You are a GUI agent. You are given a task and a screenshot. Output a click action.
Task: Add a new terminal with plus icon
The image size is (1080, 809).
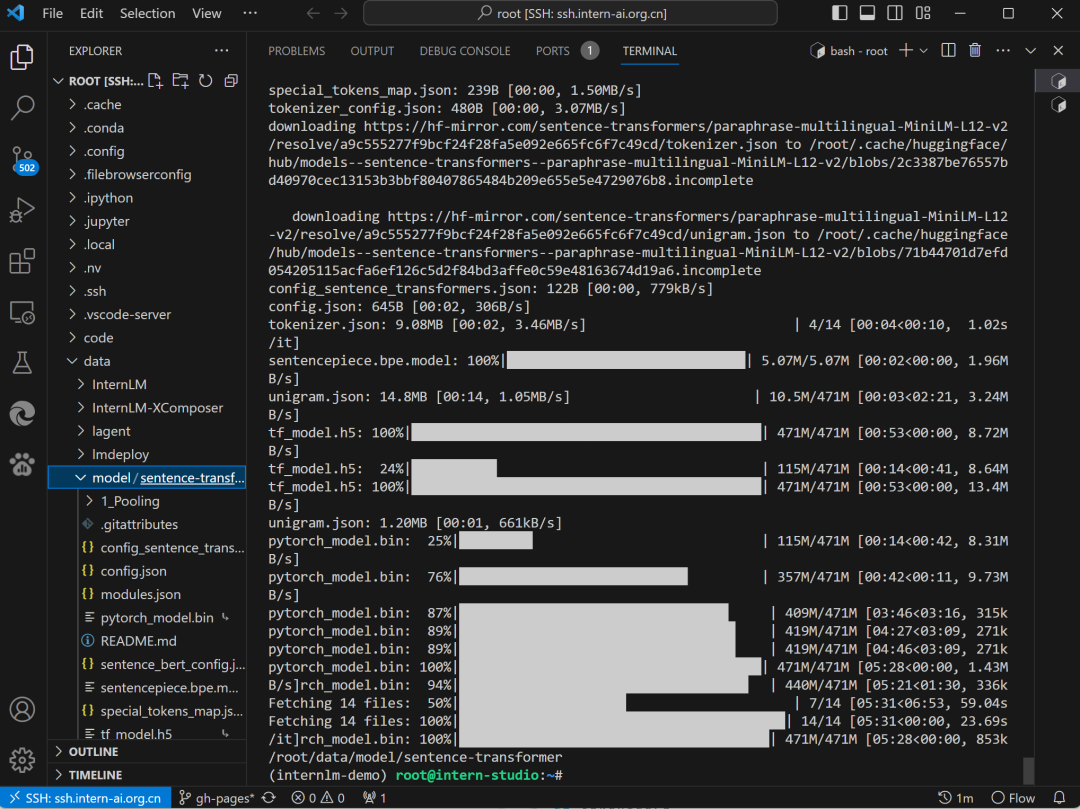point(906,50)
